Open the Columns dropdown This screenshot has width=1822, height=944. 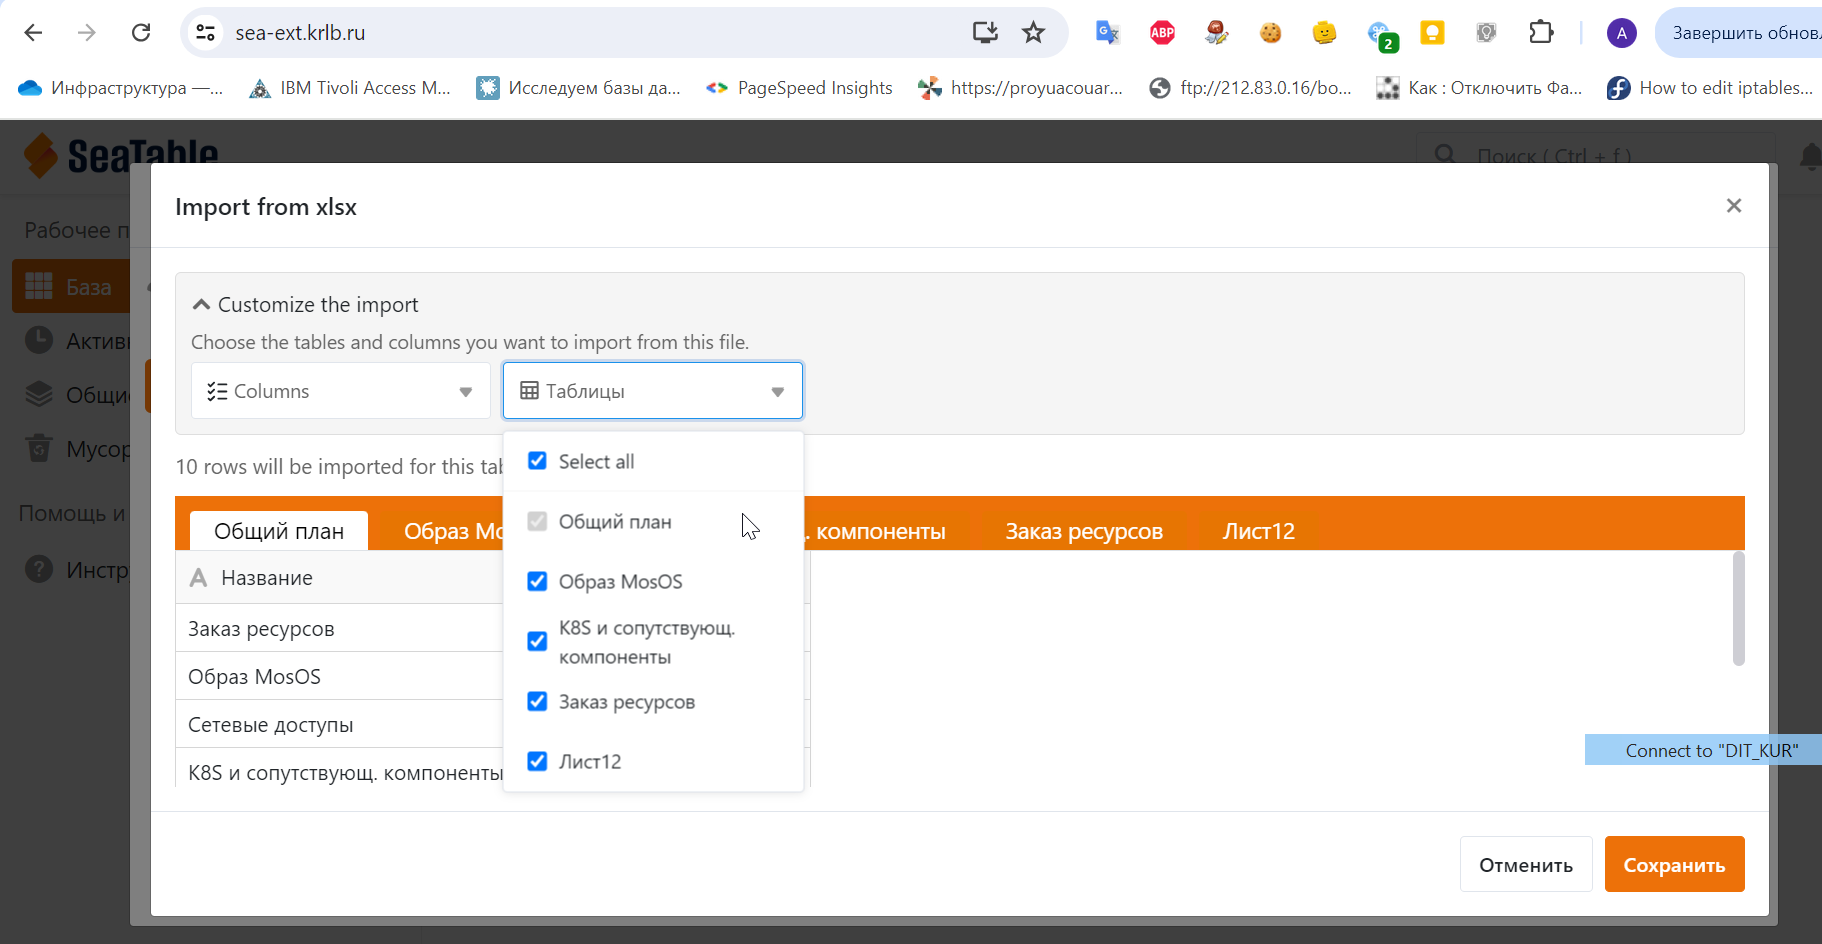tap(340, 391)
